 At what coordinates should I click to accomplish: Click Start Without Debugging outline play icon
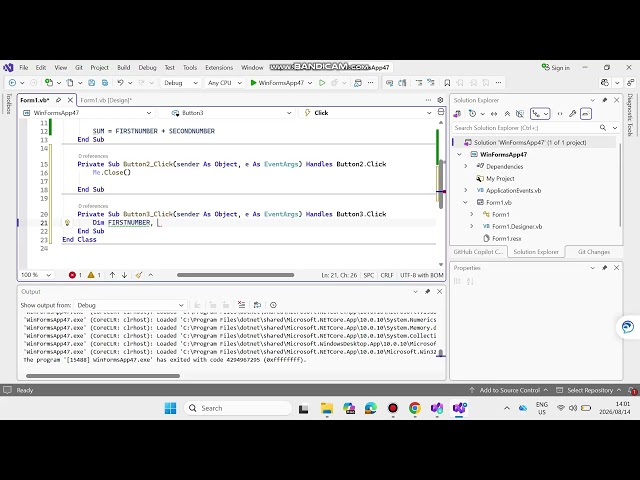[x=322, y=83]
